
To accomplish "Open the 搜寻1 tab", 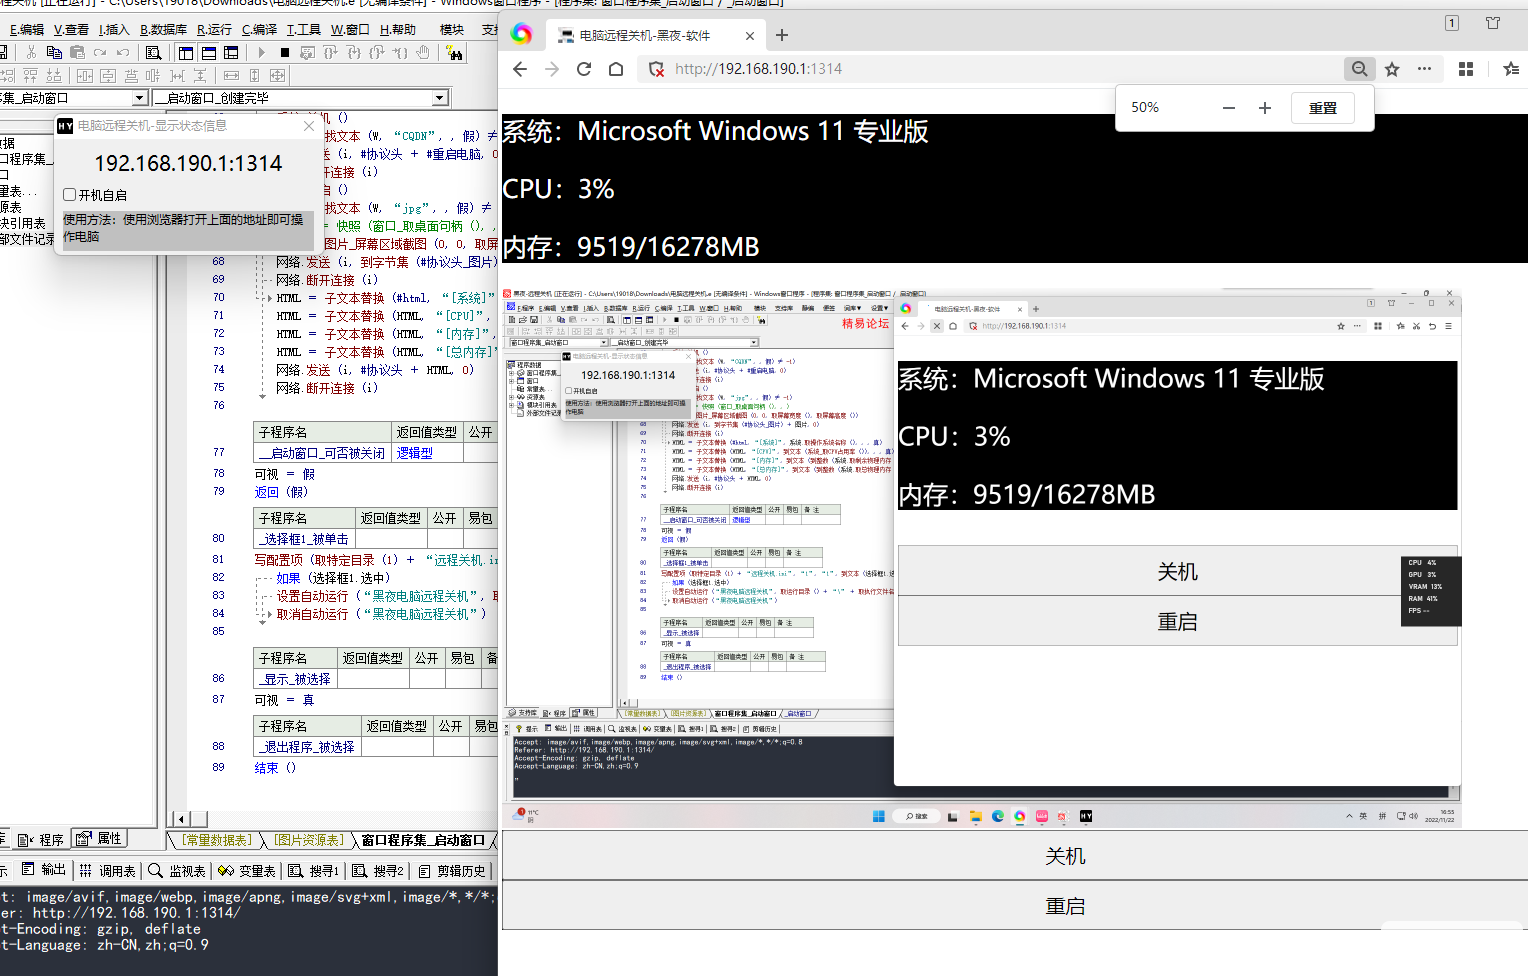I will 314,871.
